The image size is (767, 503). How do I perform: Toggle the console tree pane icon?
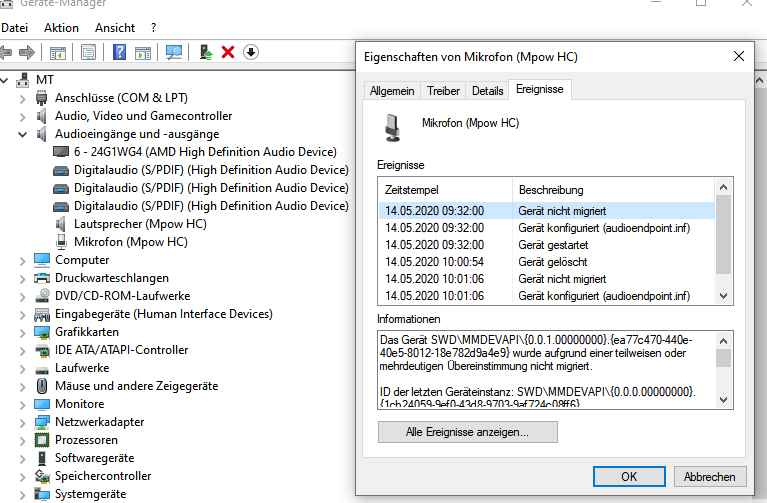tap(58, 52)
